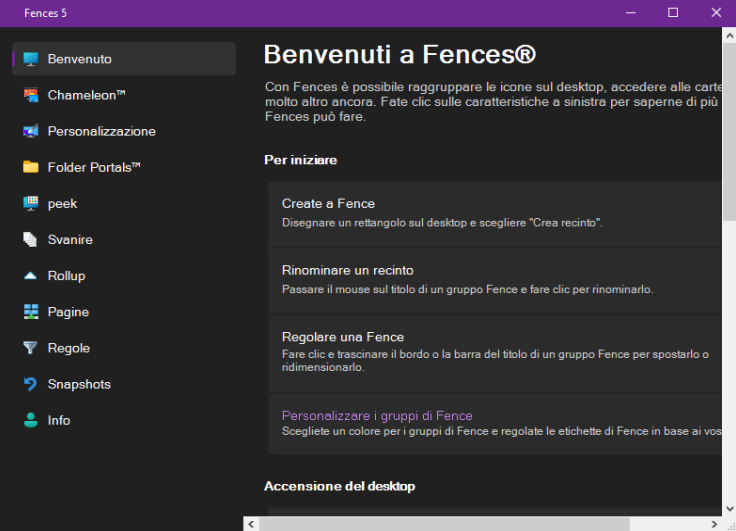The height and width of the screenshot is (531, 736).
Task: Click the vertical scrollbar down arrow
Action: click(729, 509)
